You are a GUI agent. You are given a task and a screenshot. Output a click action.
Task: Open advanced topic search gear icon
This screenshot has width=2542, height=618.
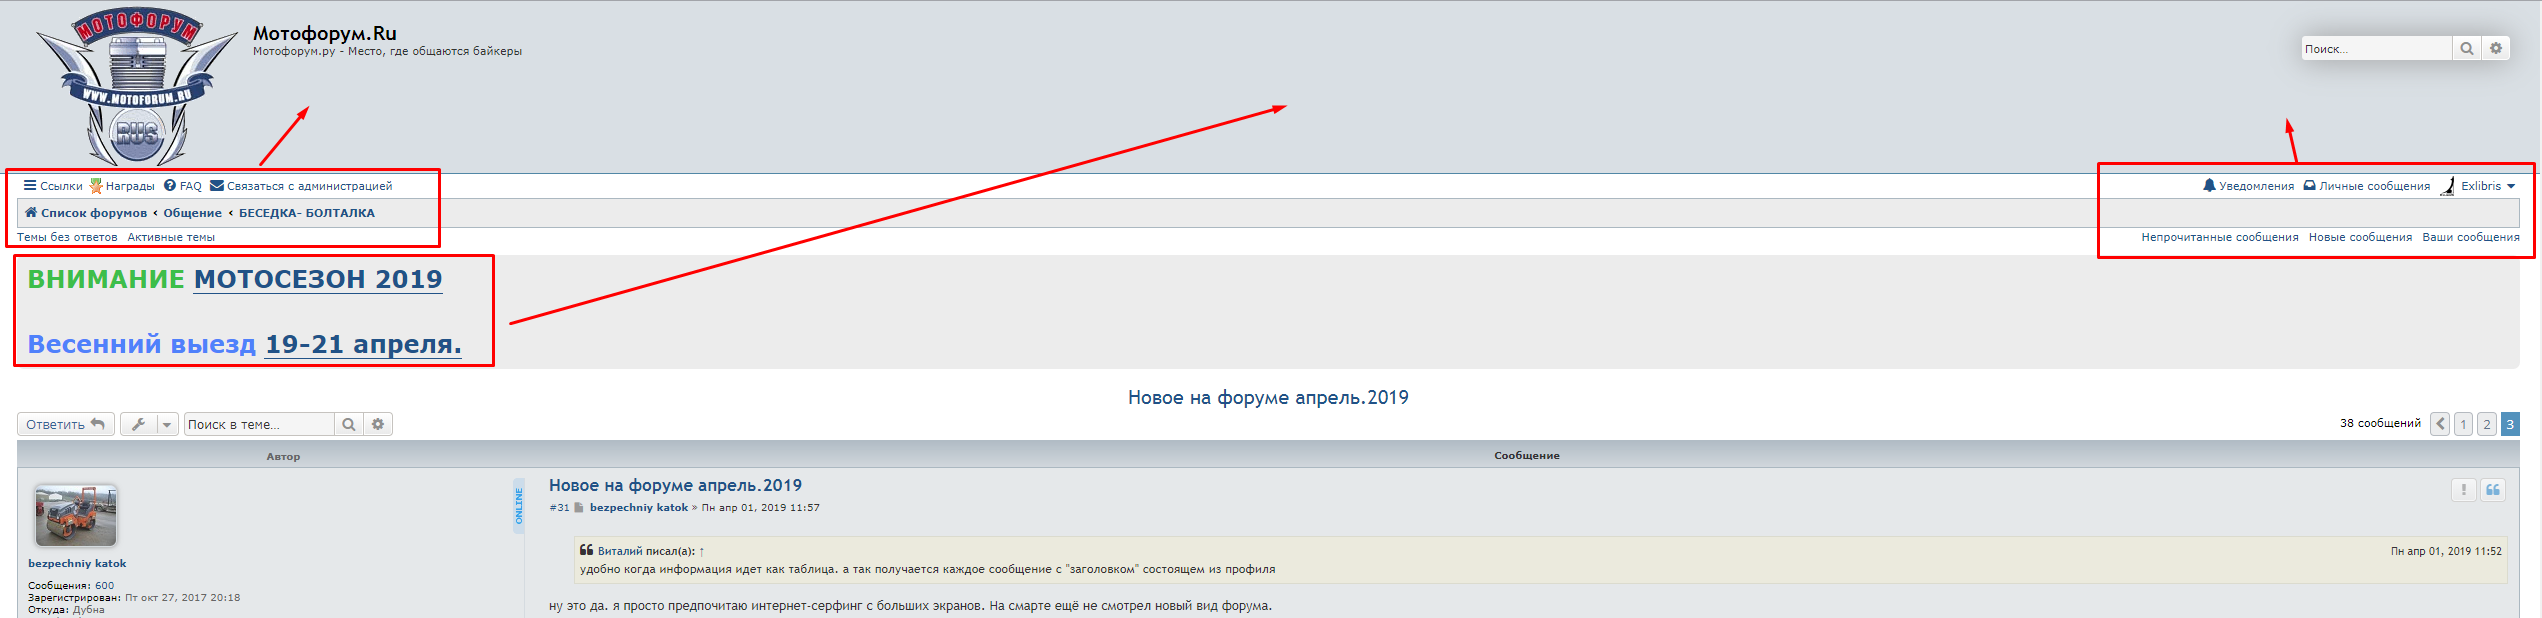[378, 424]
